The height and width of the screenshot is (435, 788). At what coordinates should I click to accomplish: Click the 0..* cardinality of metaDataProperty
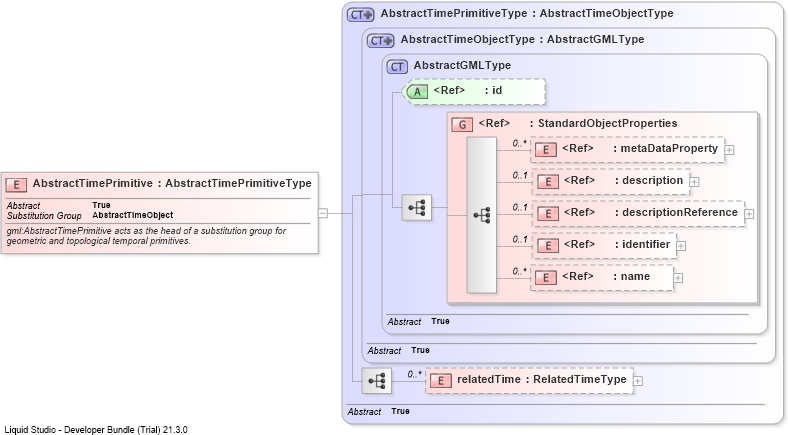pyautogui.click(x=520, y=144)
